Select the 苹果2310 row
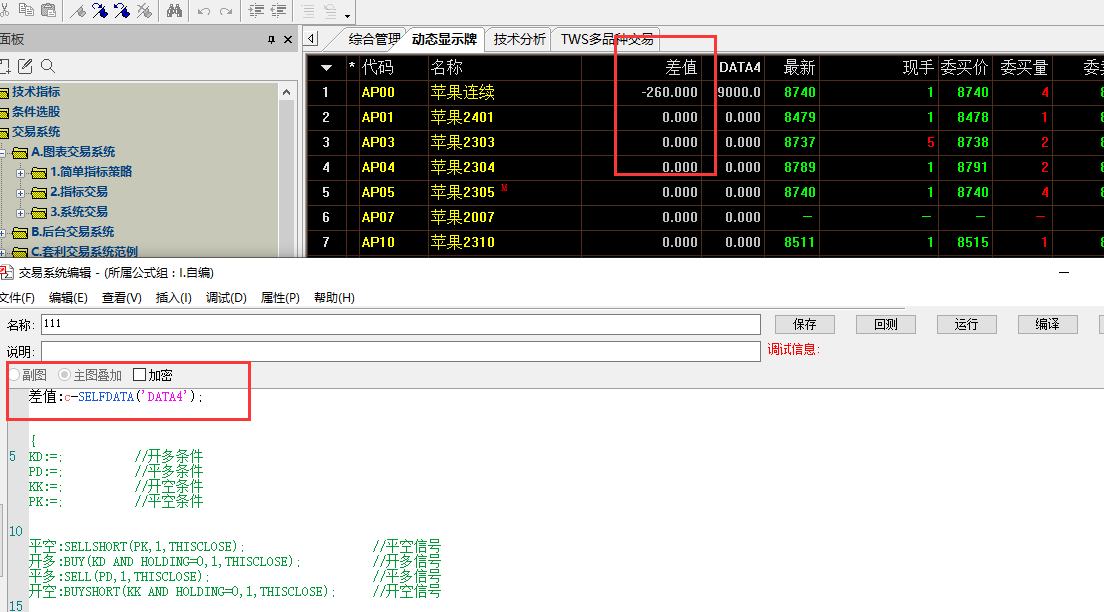 coord(705,242)
